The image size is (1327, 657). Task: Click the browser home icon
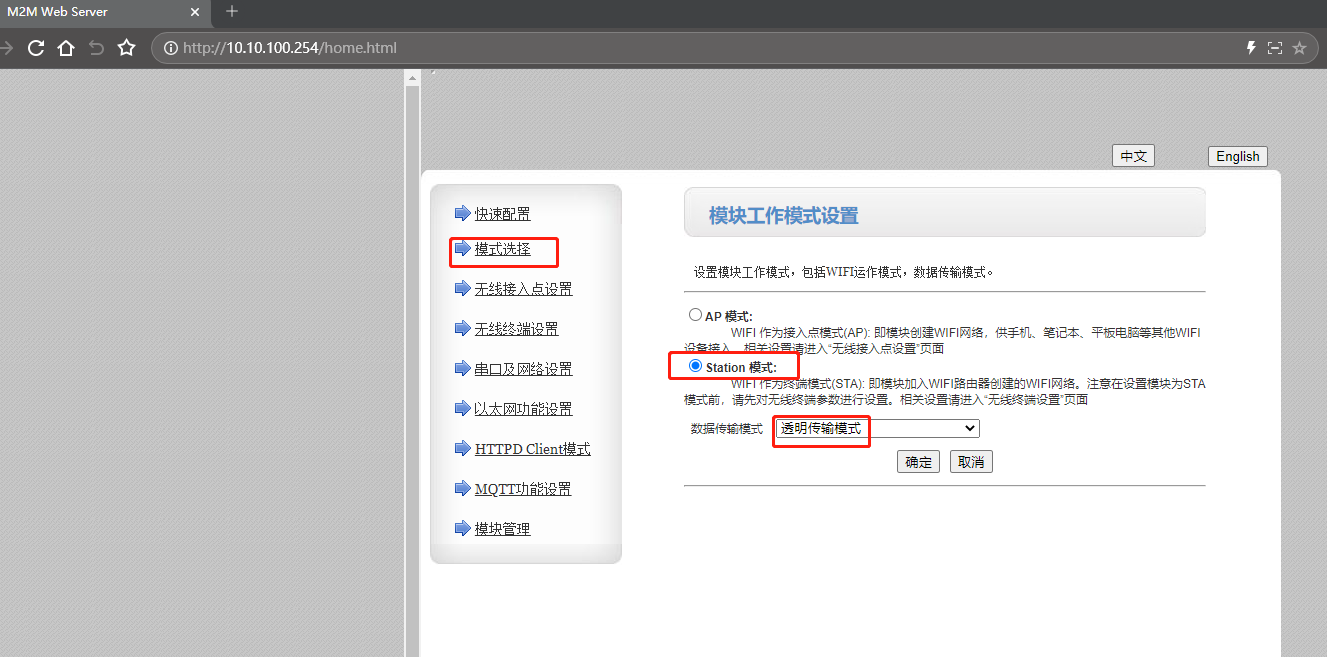[66, 48]
